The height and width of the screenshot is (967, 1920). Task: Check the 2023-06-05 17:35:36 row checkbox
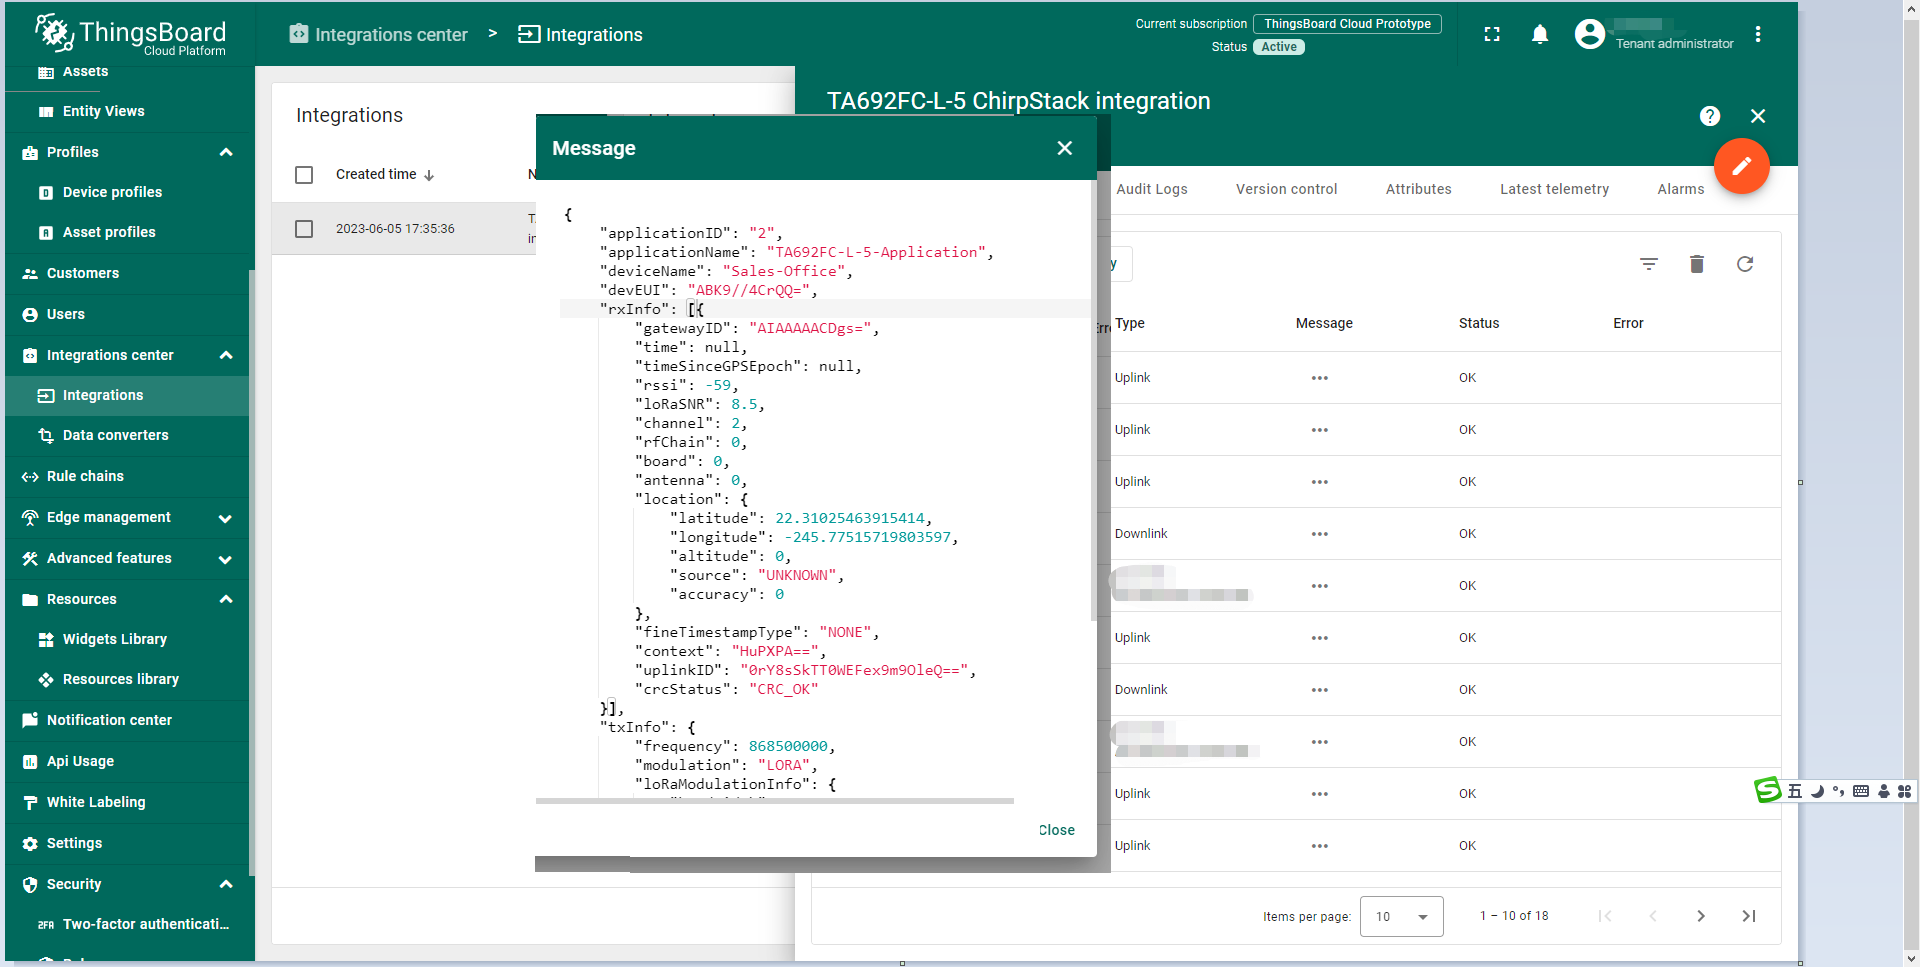click(x=304, y=229)
